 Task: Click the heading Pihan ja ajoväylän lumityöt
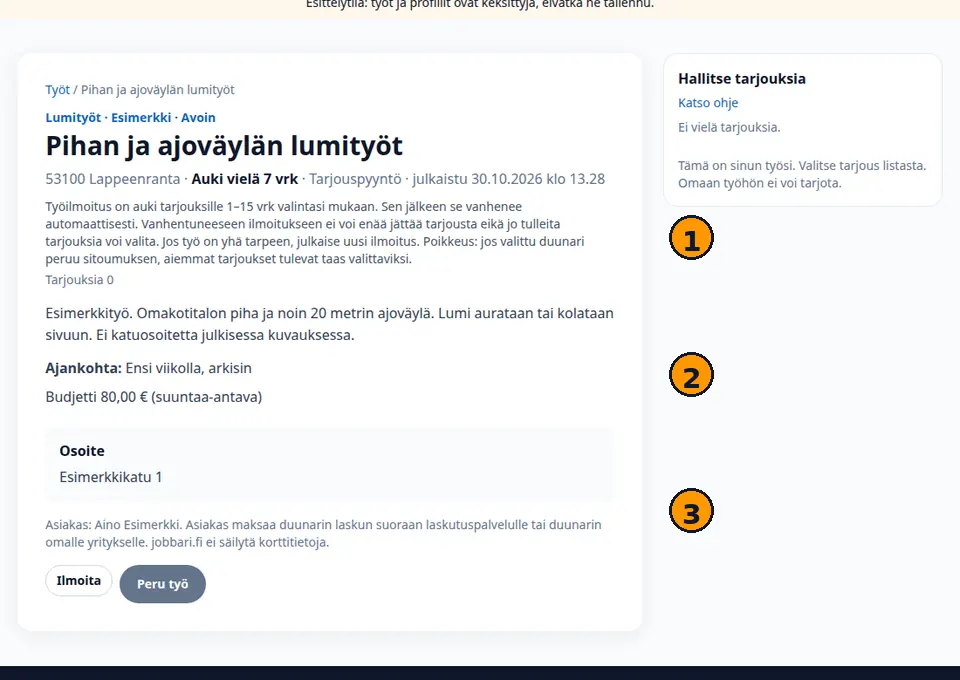click(x=224, y=146)
